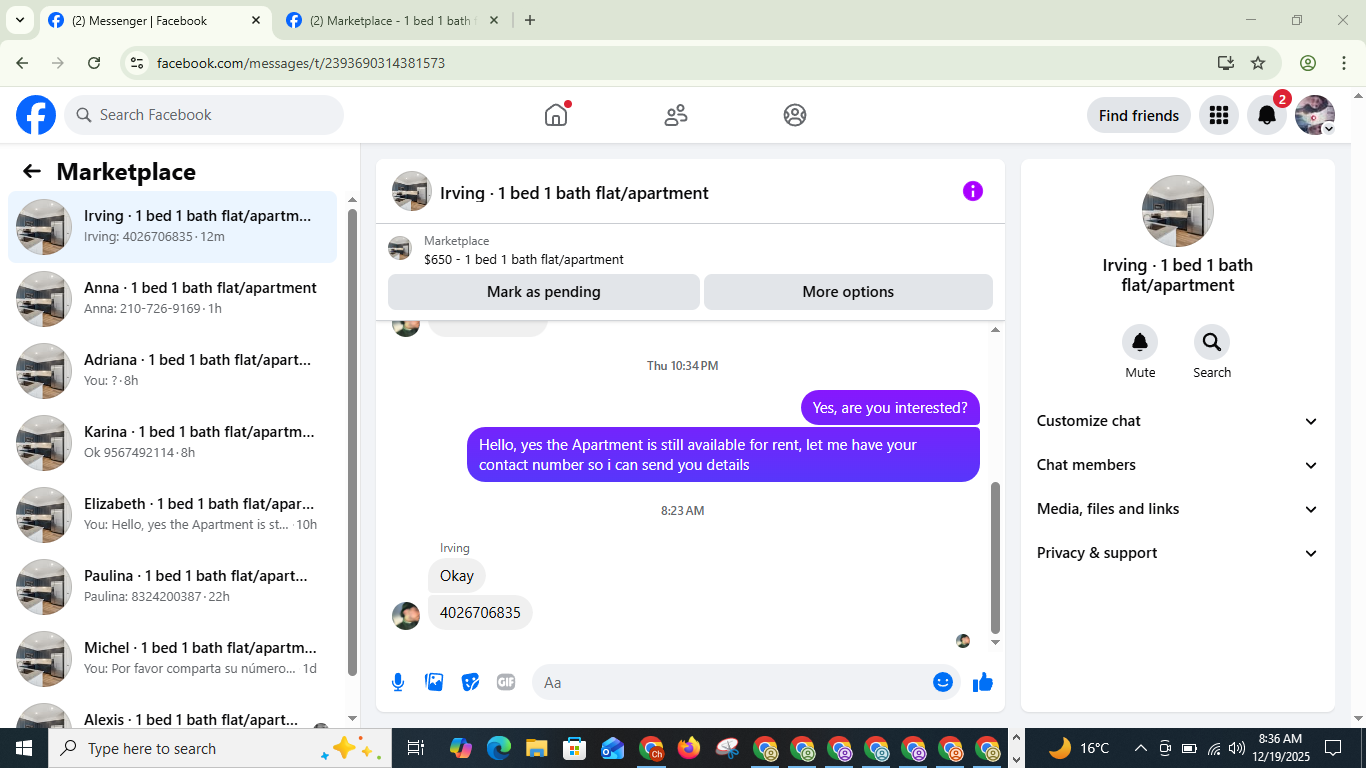The height and width of the screenshot is (768, 1366).
Task: Click the browser address bar URL
Action: point(301,63)
